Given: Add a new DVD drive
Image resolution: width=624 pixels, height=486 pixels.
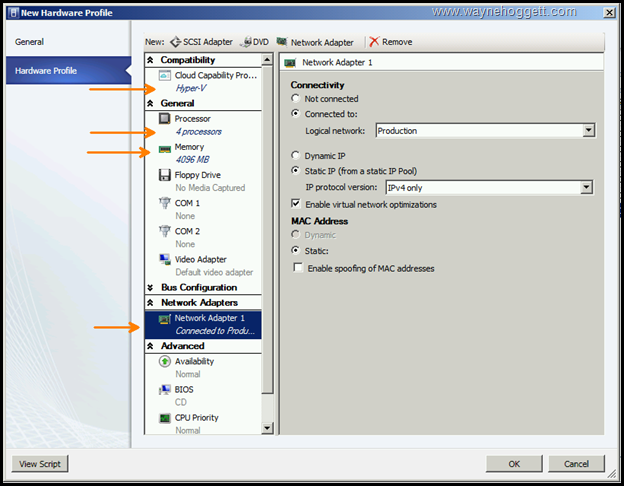Looking at the screenshot, I should [x=254, y=42].
